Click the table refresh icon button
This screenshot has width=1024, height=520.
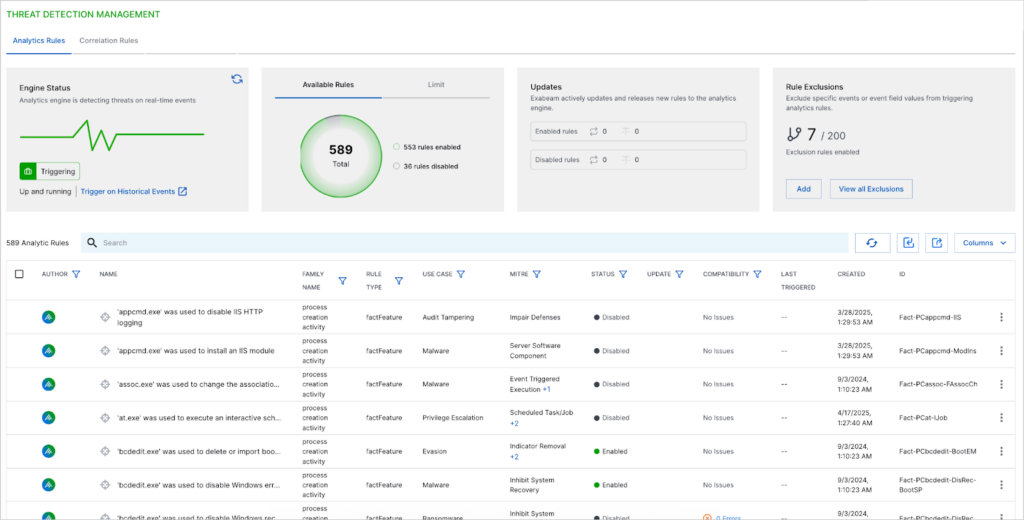pyautogui.click(x=871, y=243)
